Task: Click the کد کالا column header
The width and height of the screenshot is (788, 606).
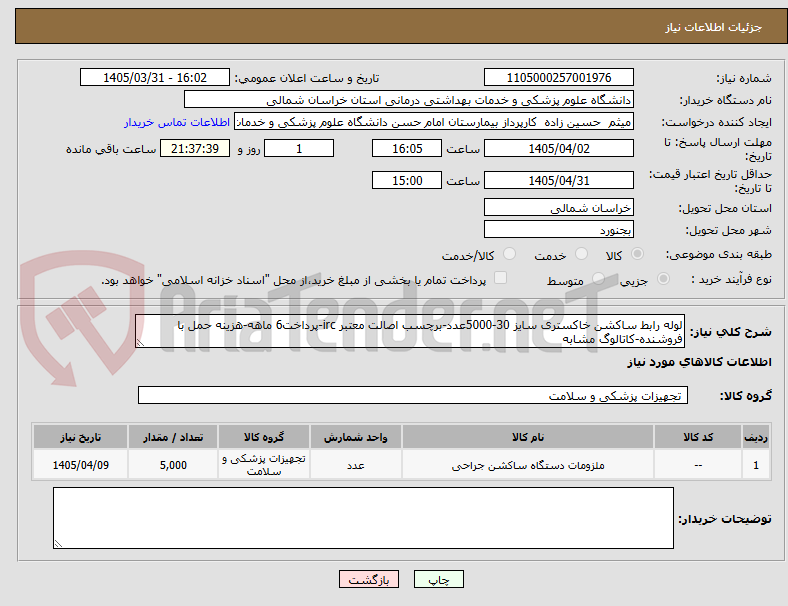Action: click(698, 437)
